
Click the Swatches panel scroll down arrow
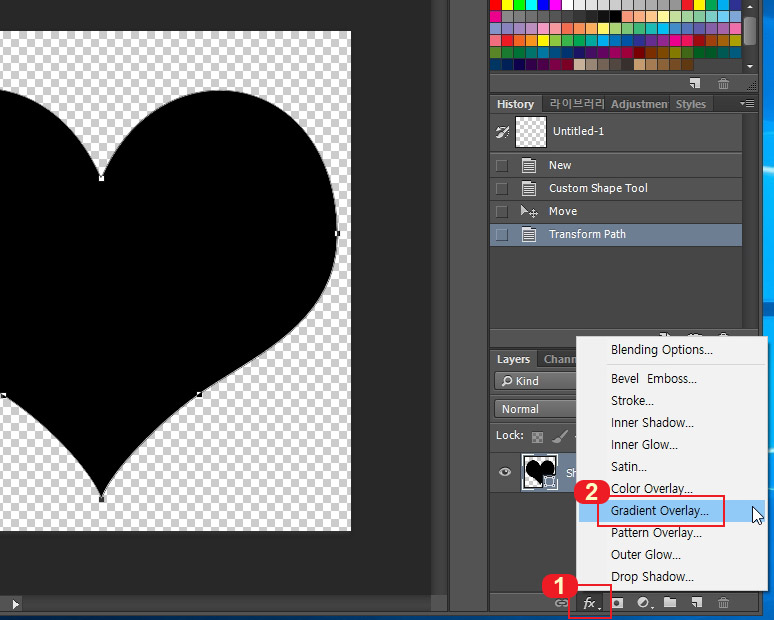[750, 66]
